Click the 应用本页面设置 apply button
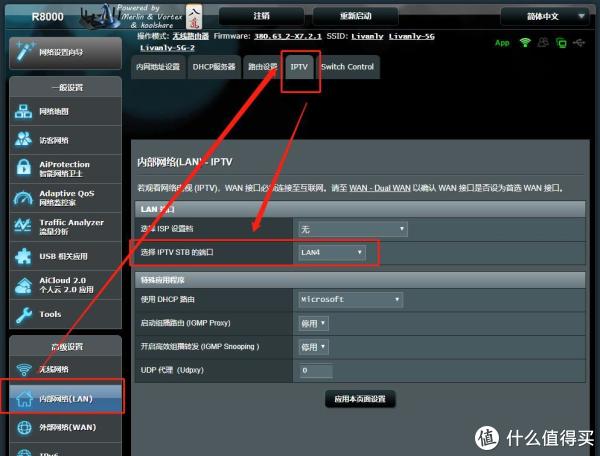600x456 pixels. (360, 399)
